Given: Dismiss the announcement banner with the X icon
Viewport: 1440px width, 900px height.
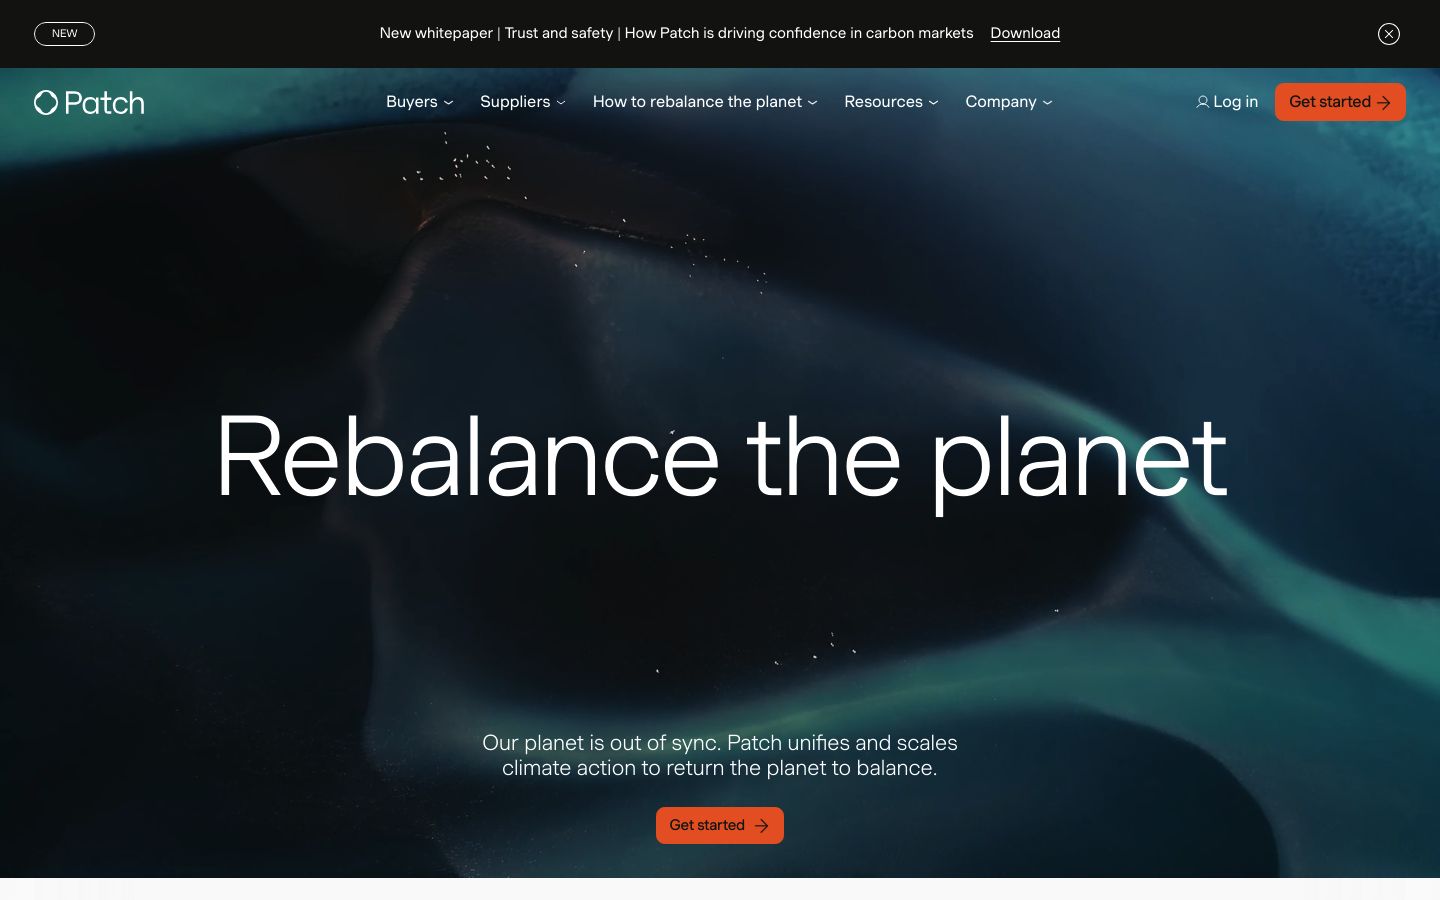Looking at the screenshot, I should point(1389,34).
